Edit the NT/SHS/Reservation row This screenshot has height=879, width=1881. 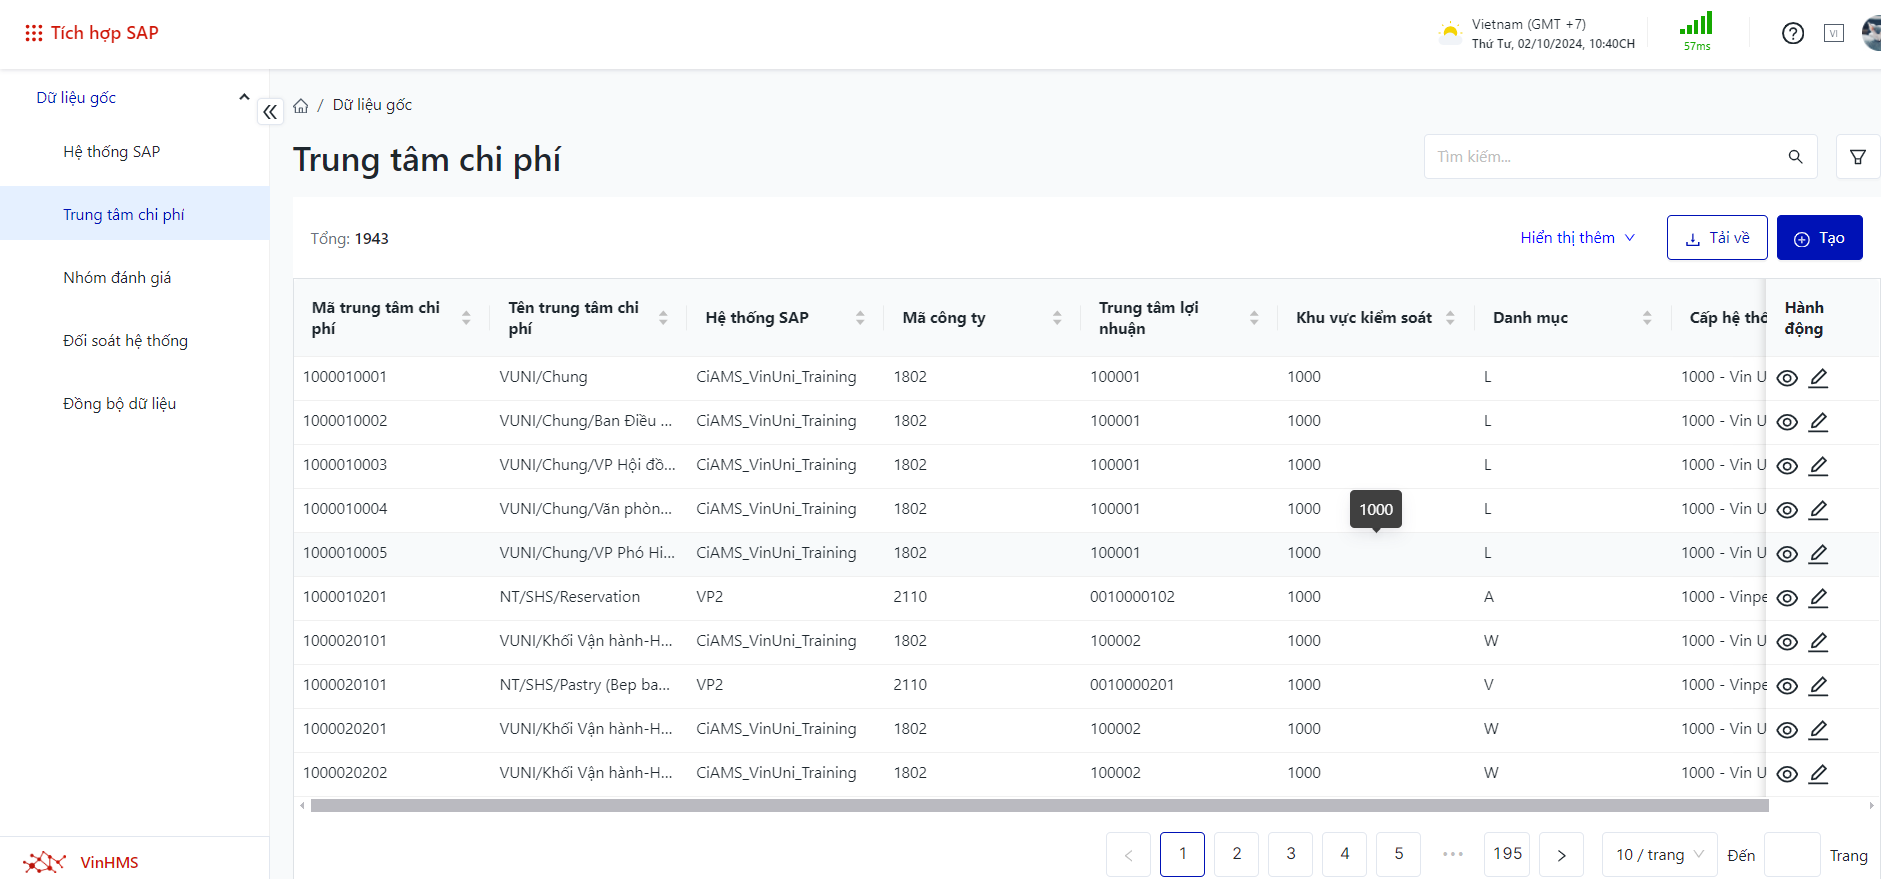click(x=1818, y=598)
